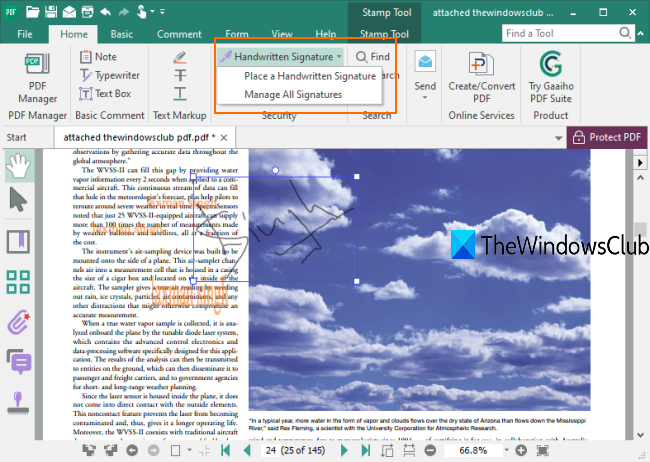The width and height of the screenshot is (650, 462).
Task: Switch to the Basic ribbon tab
Action: coord(121,34)
